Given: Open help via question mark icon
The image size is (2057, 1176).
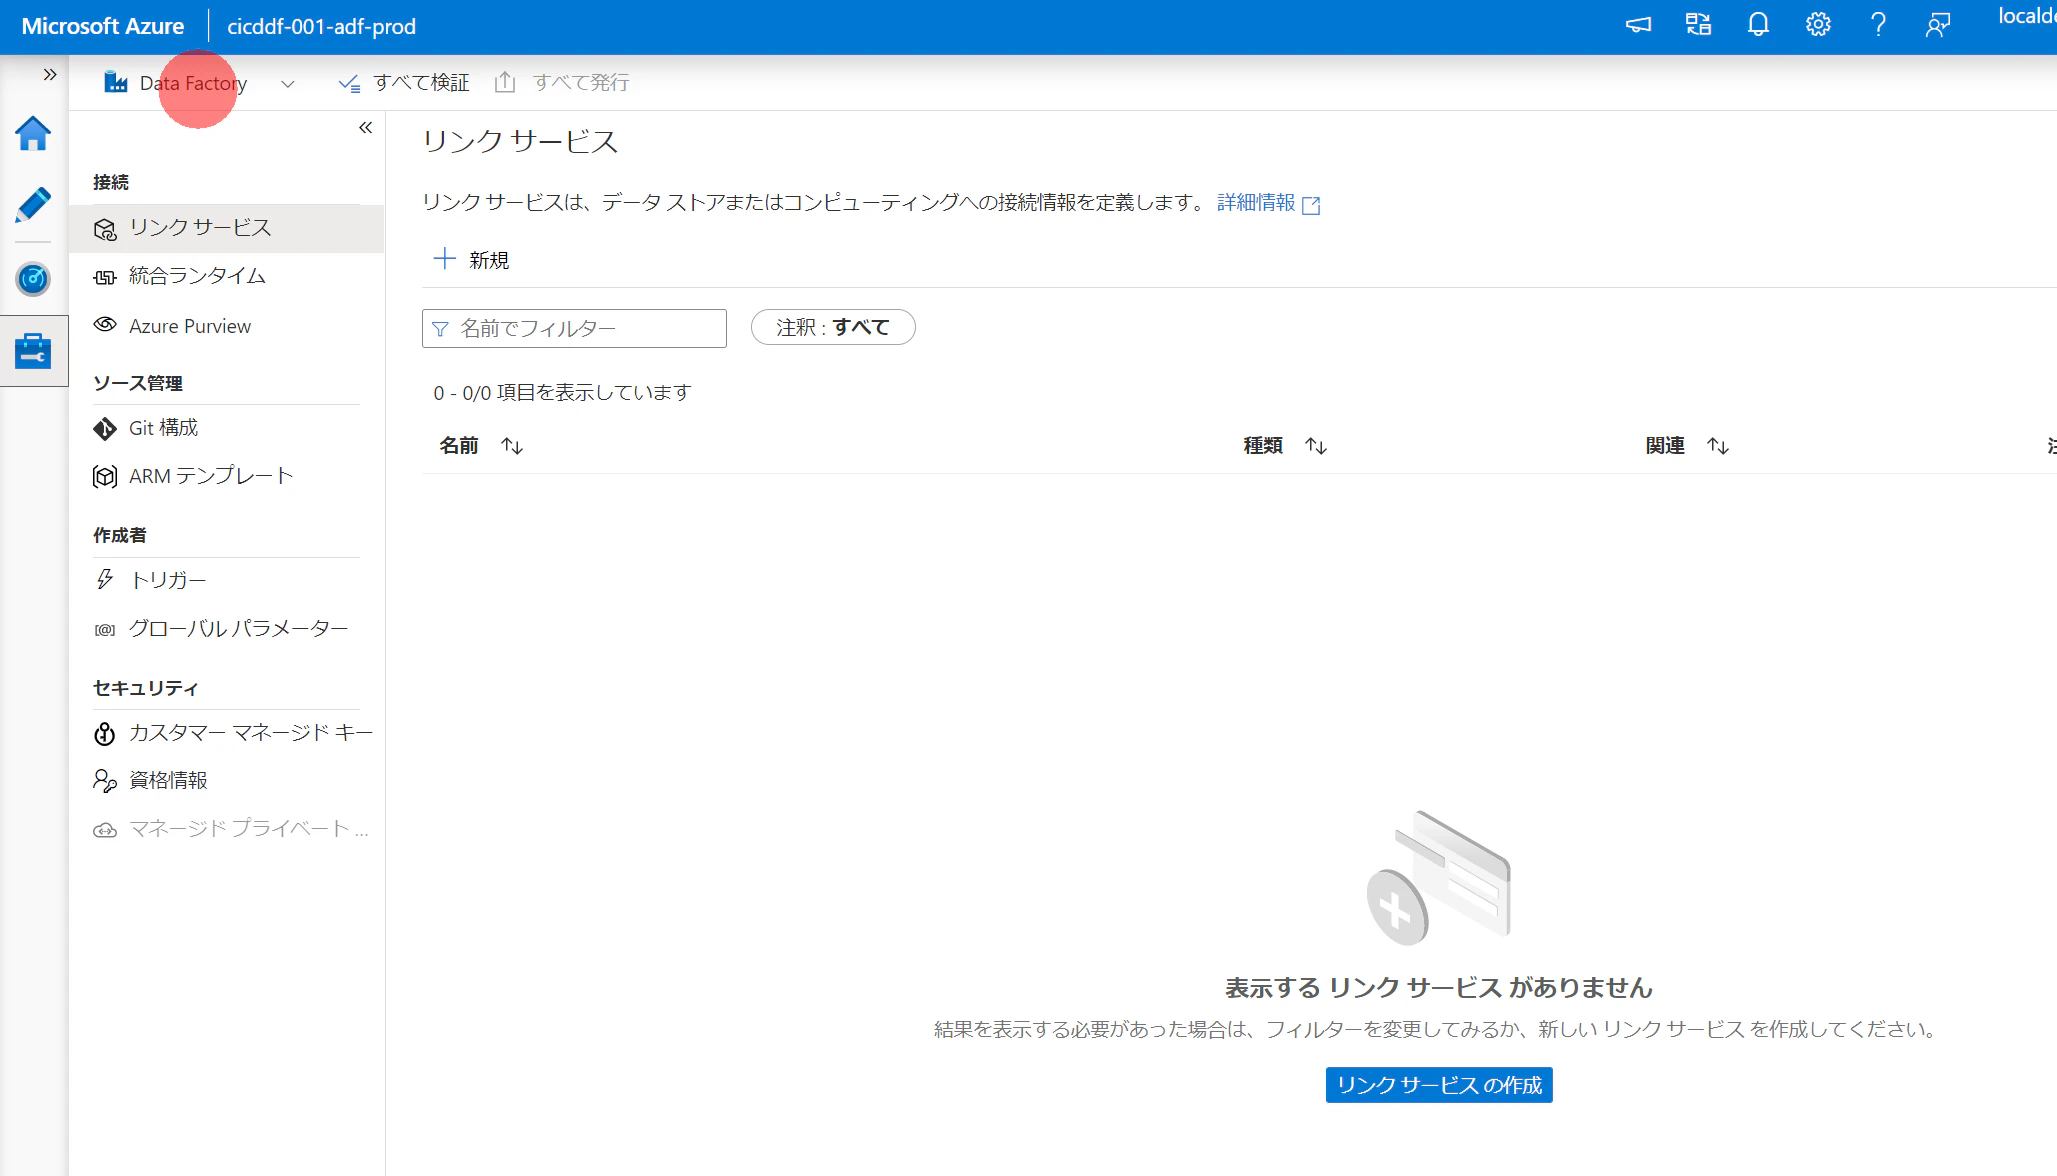Looking at the screenshot, I should pos(1877,24).
